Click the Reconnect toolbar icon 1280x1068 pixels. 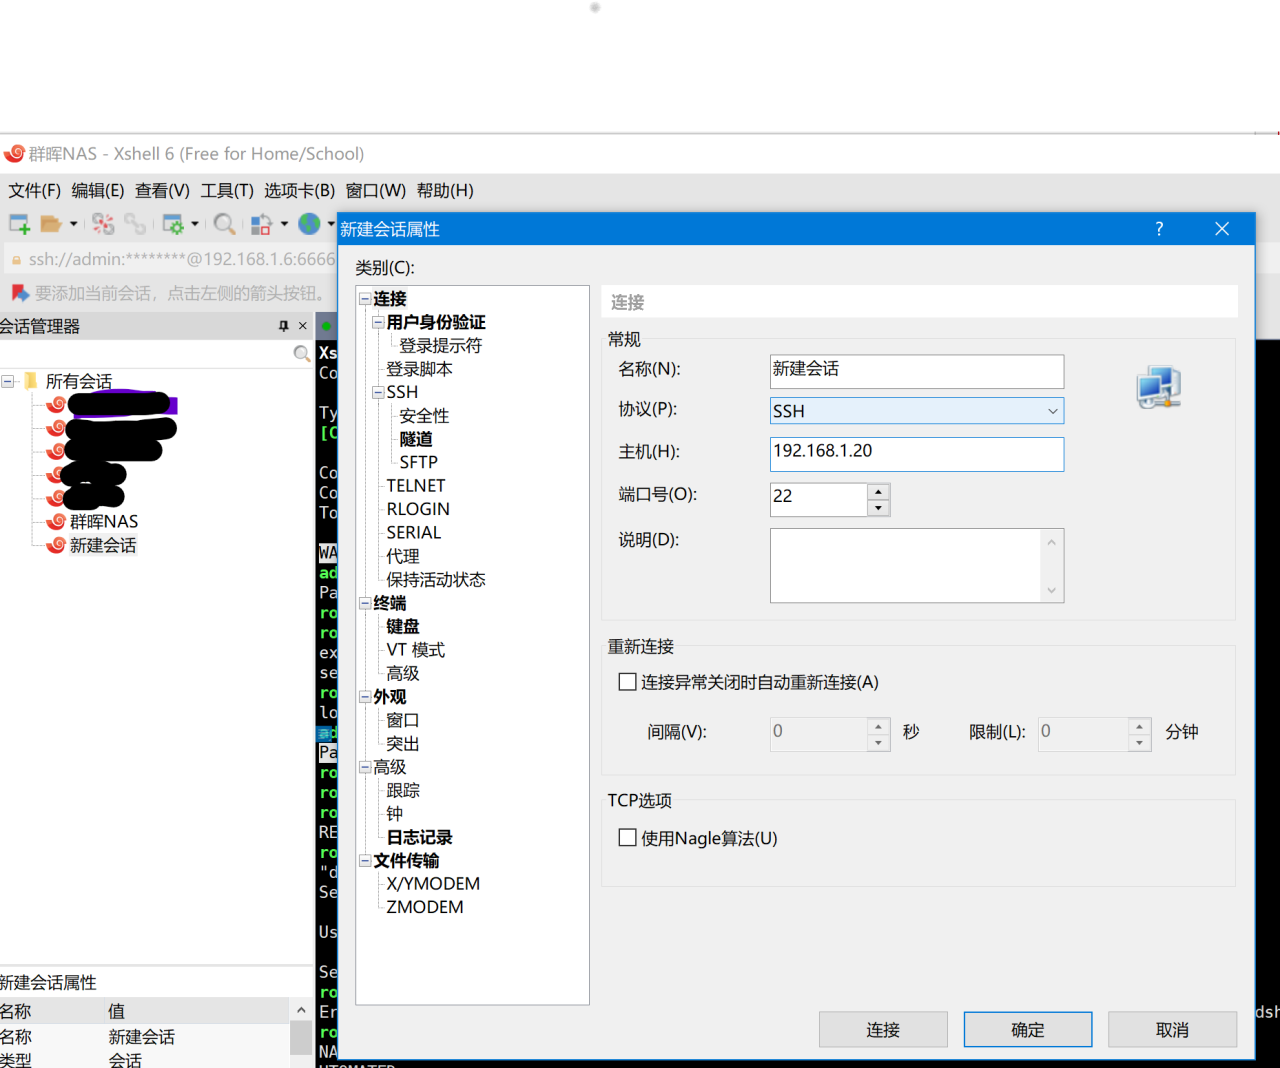(135, 224)
